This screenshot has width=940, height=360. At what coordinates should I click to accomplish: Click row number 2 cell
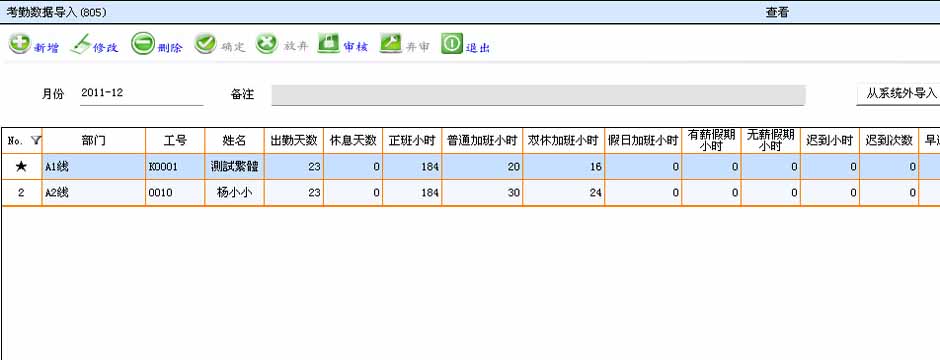tap(21, 193)
